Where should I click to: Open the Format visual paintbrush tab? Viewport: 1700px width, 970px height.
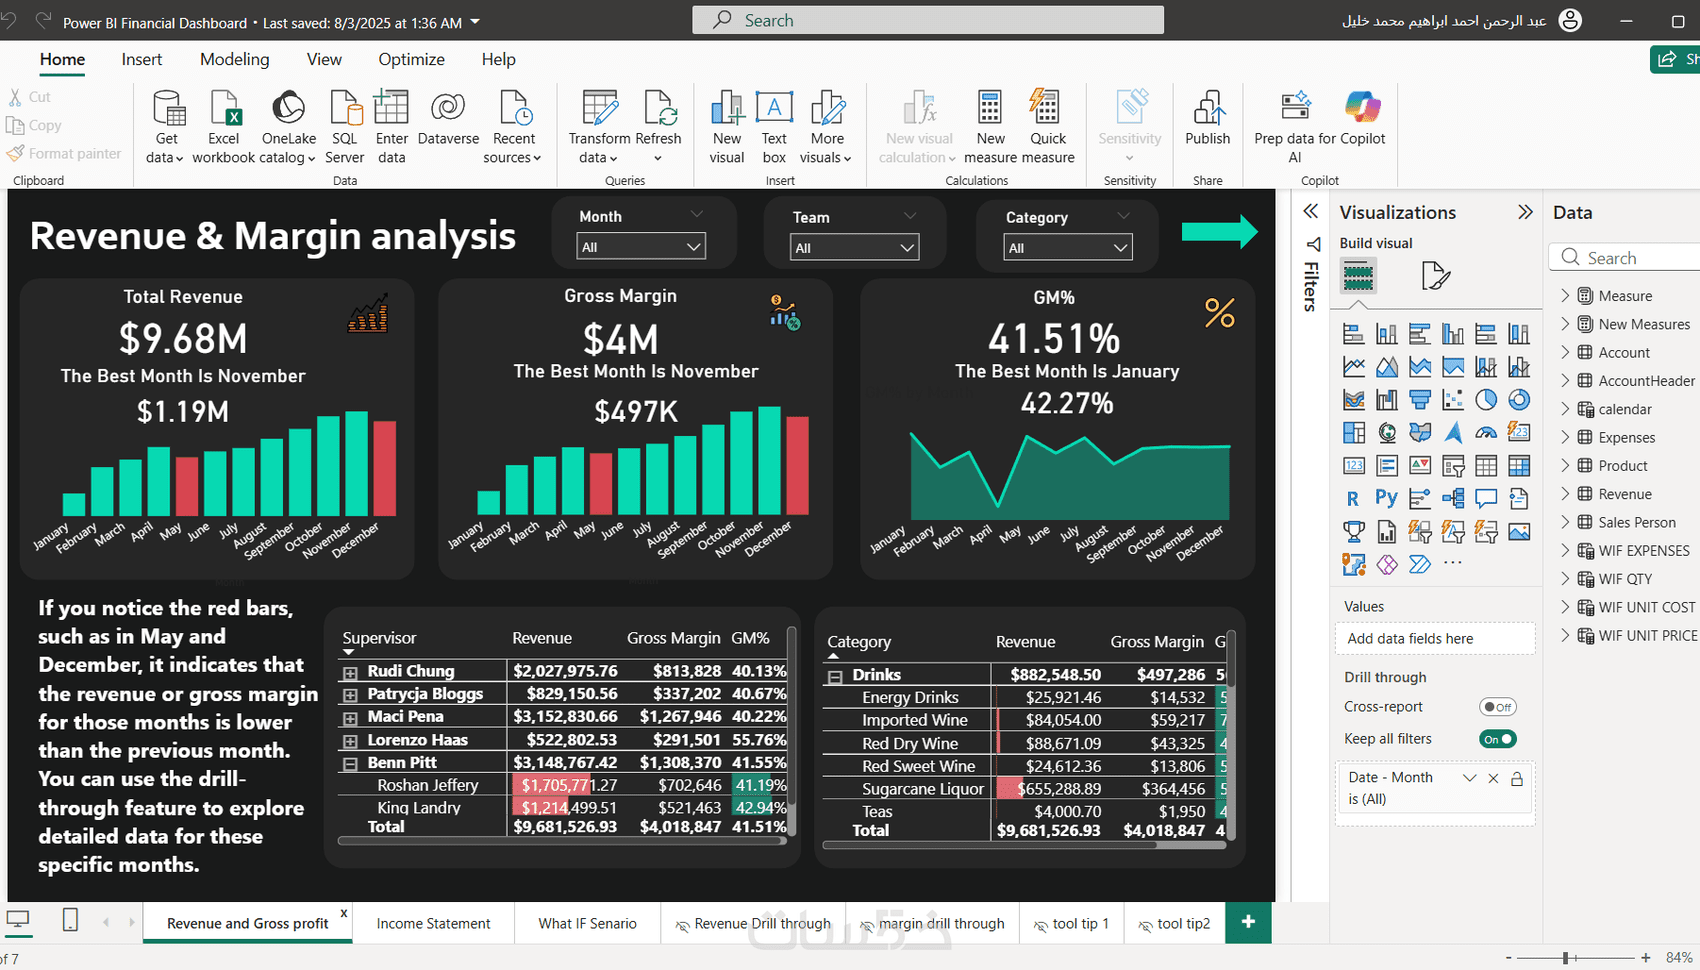point(1435,275)
